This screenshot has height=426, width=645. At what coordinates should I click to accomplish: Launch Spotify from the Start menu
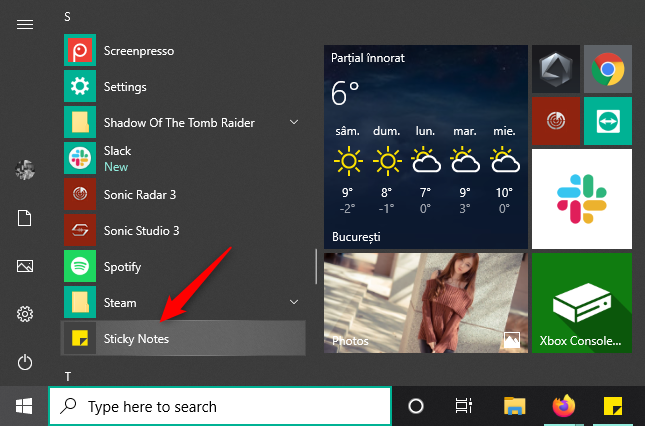tap(125, 267)
